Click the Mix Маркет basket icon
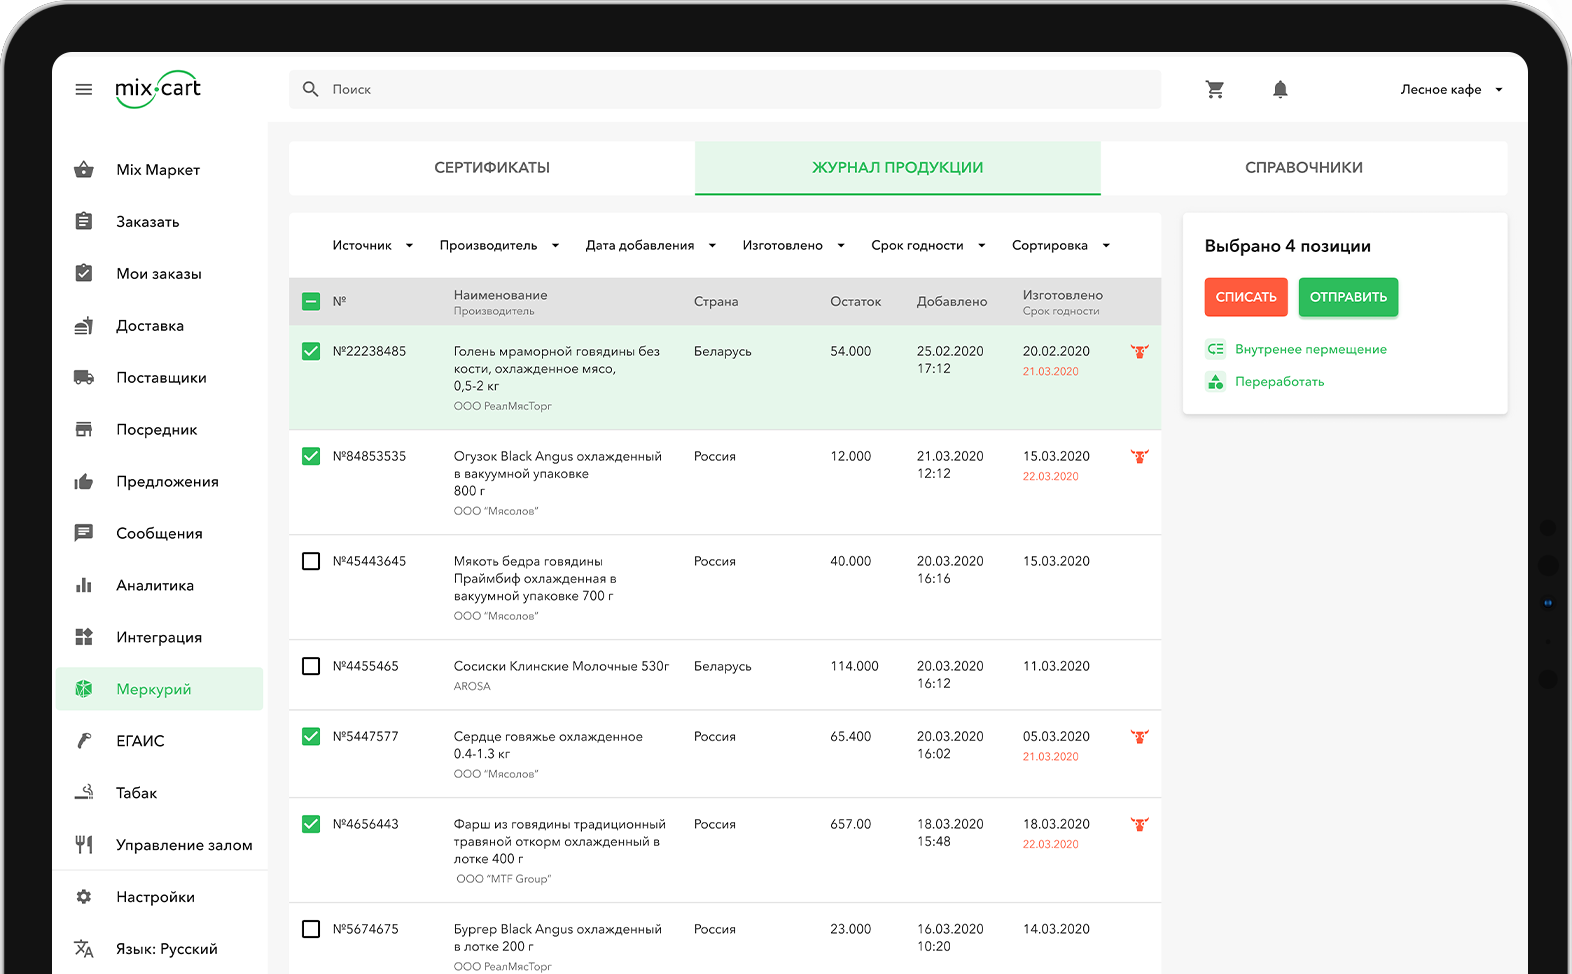 pyautogui.click(x=84, y=169)
